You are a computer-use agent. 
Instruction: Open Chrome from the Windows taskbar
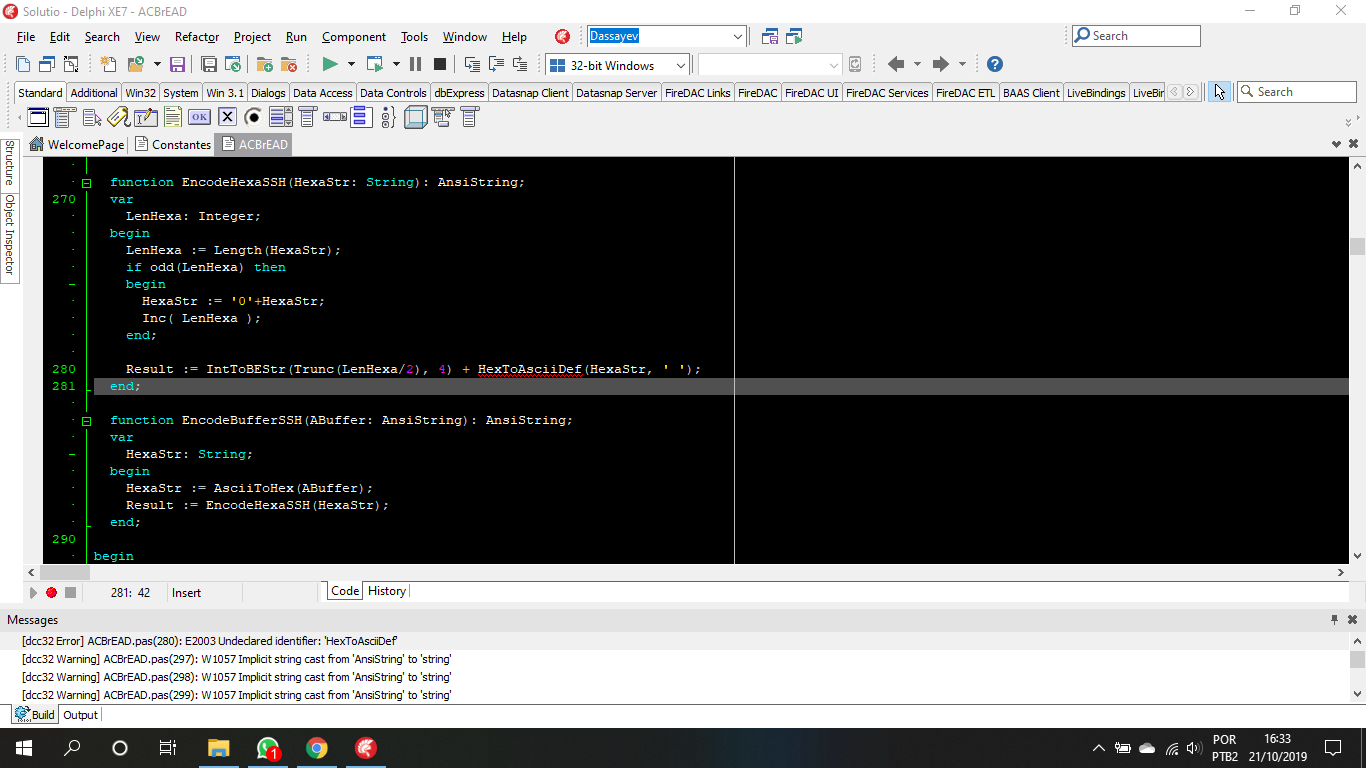point(316,748)
